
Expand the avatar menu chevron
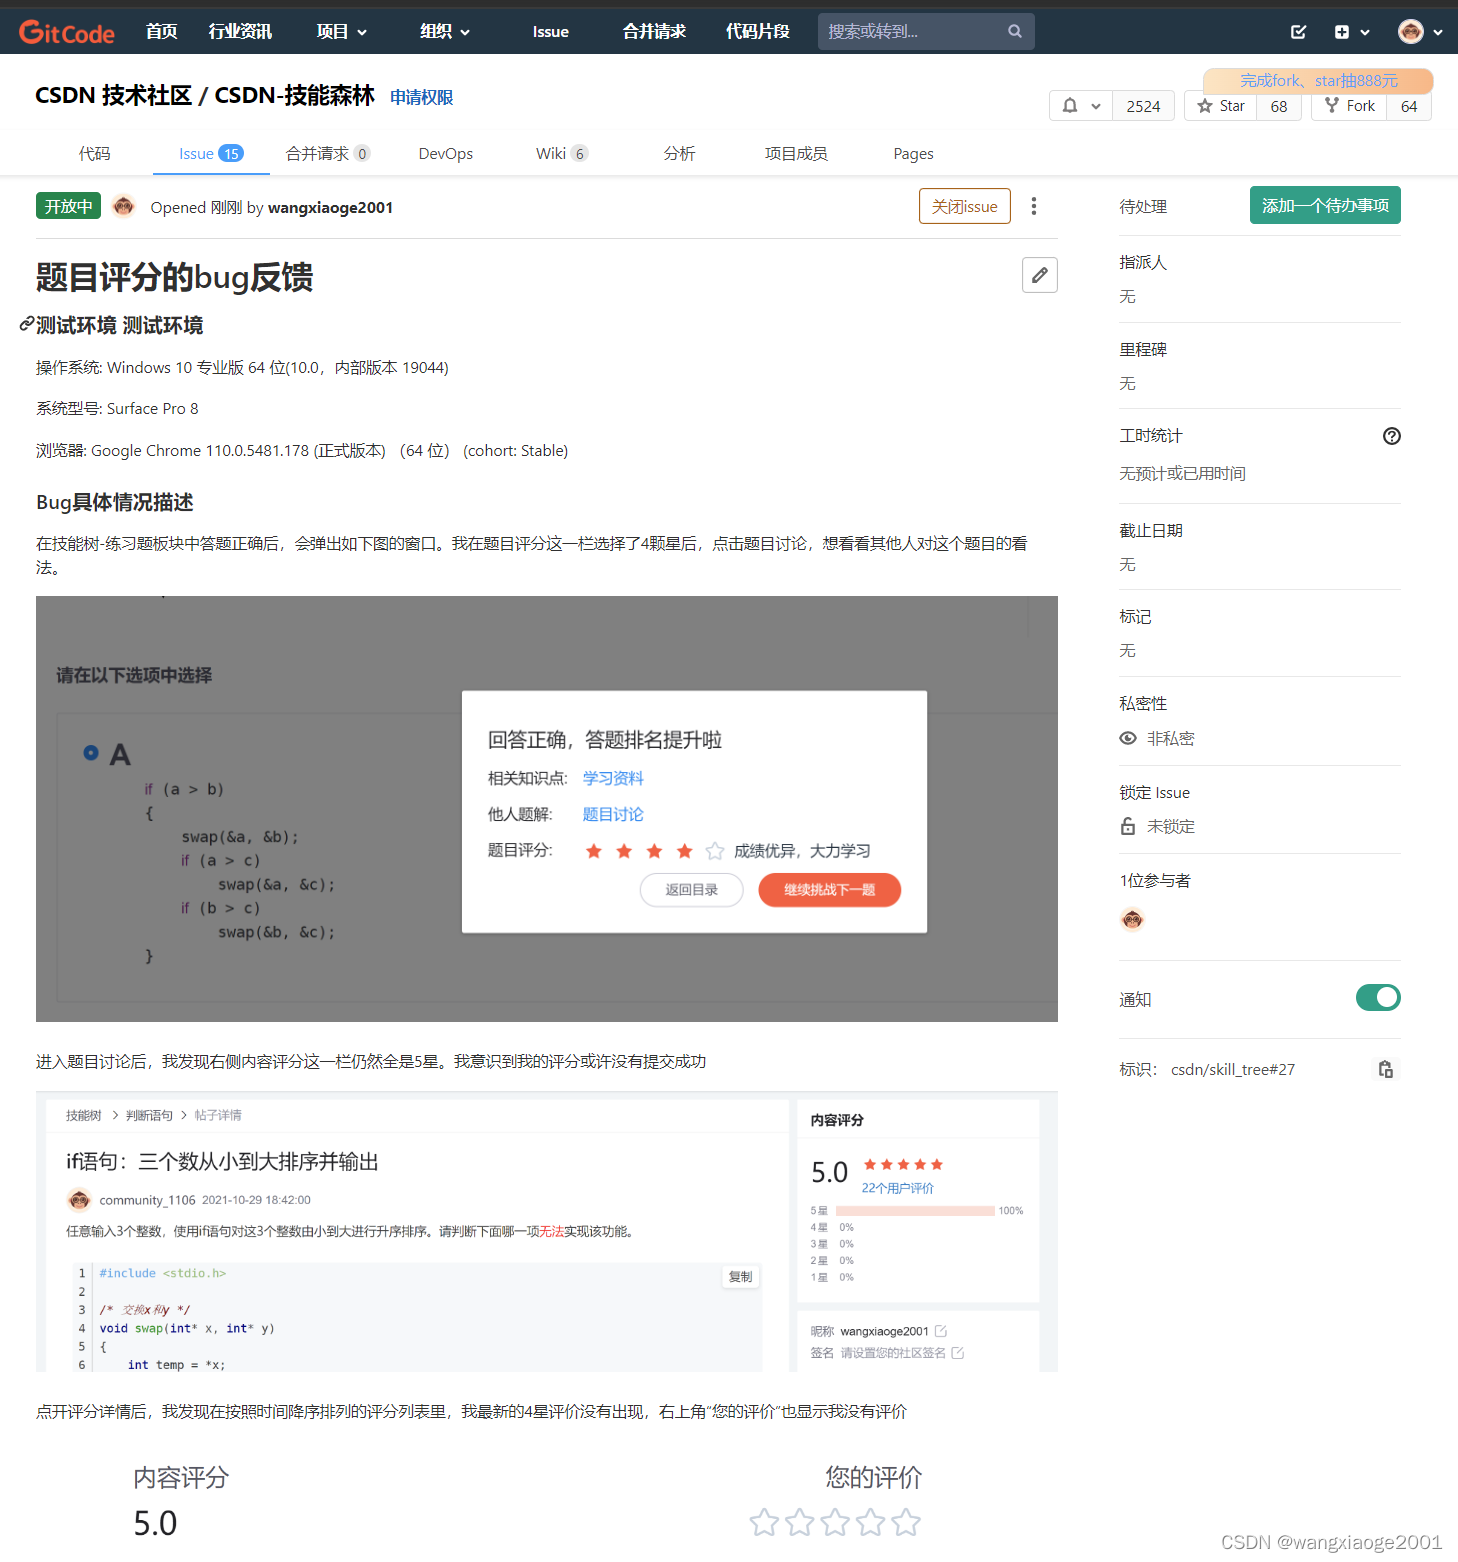(x=1438, y=33)
